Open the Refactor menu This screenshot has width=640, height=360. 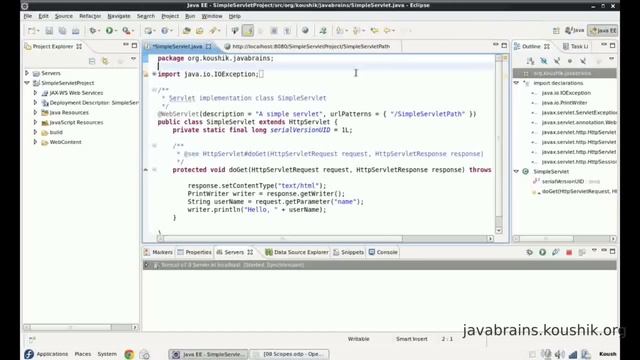pyautogui.click(x=90, y=16)
